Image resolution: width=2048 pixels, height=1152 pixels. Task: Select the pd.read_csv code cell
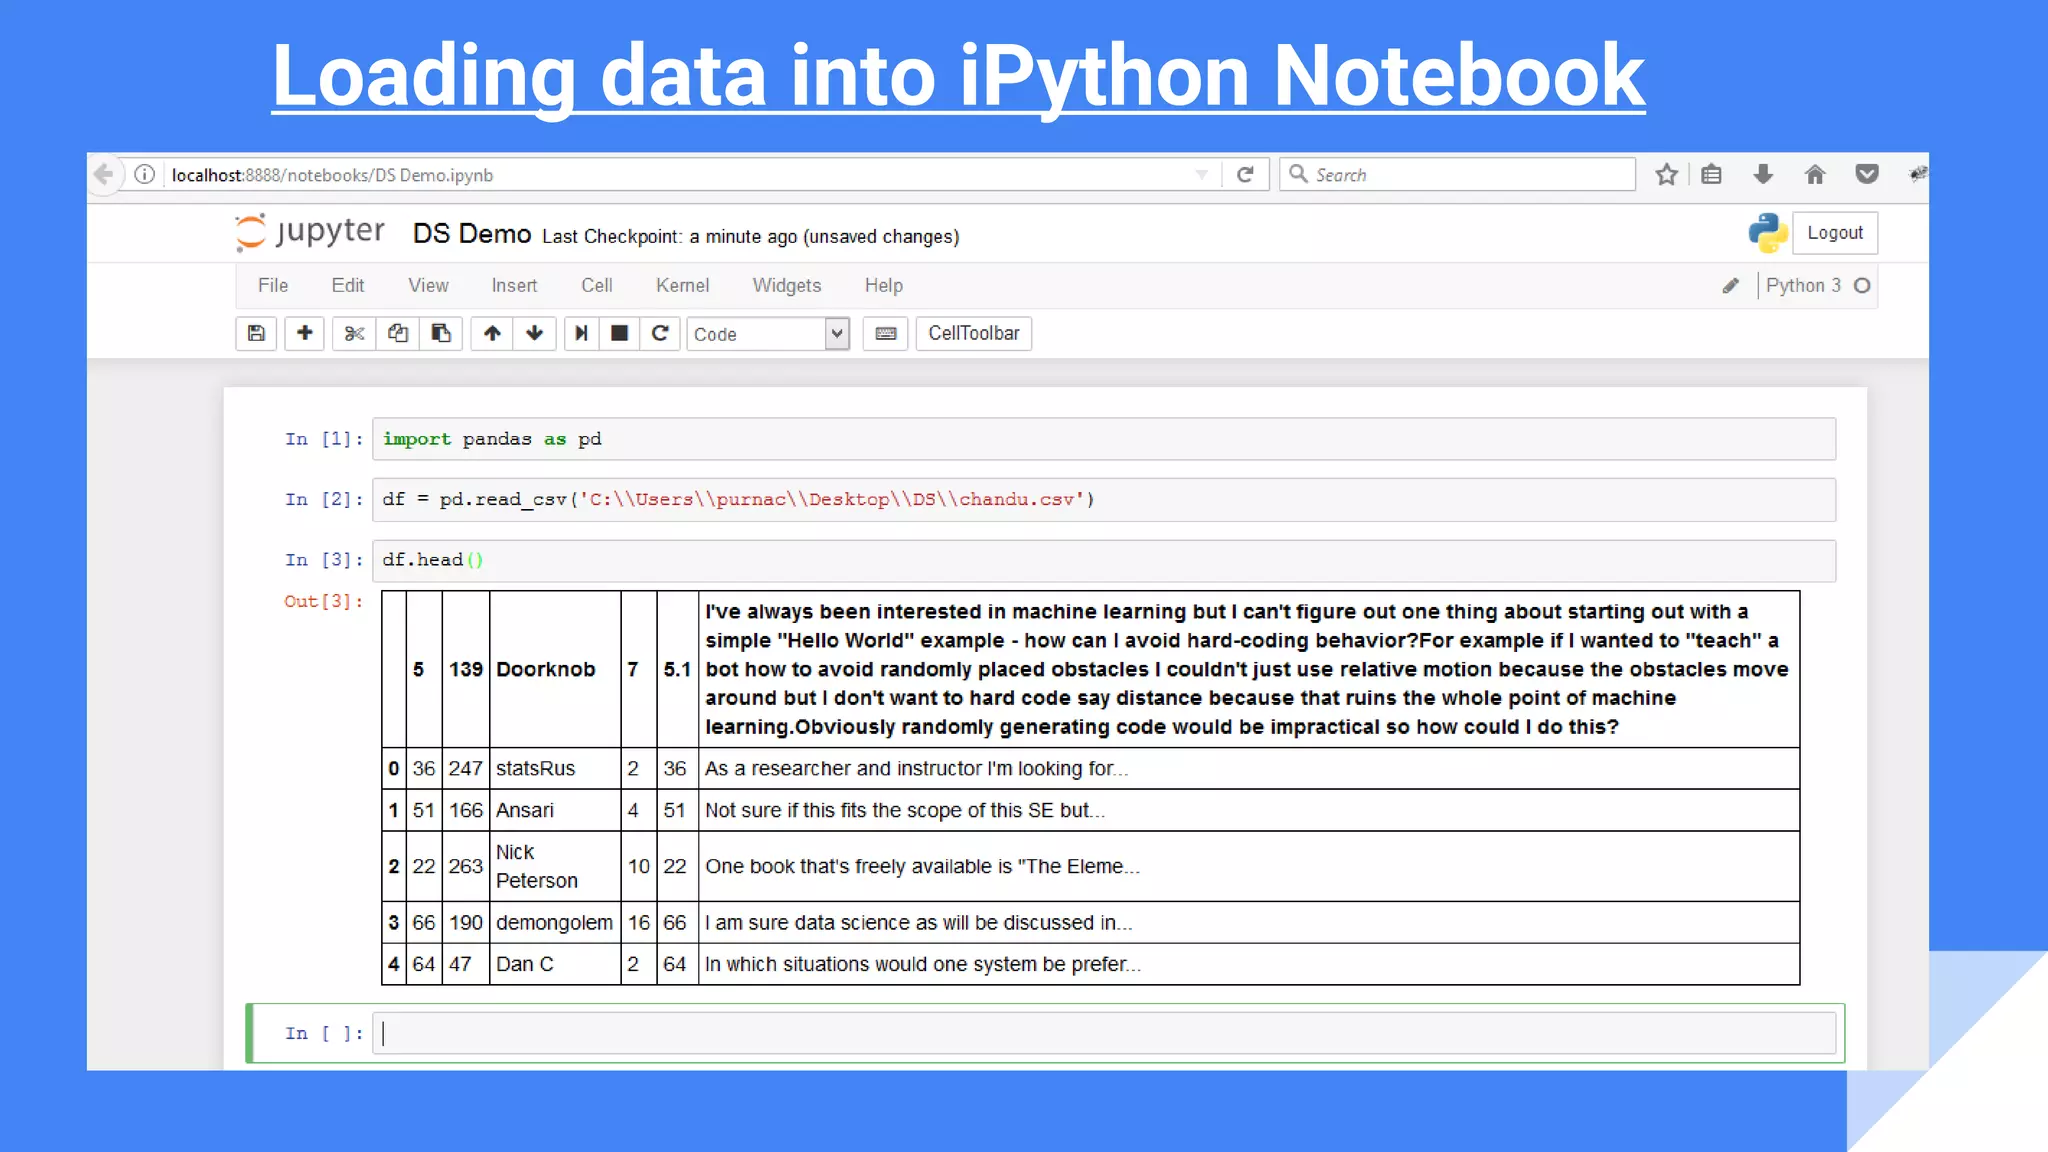[1104, 500]
